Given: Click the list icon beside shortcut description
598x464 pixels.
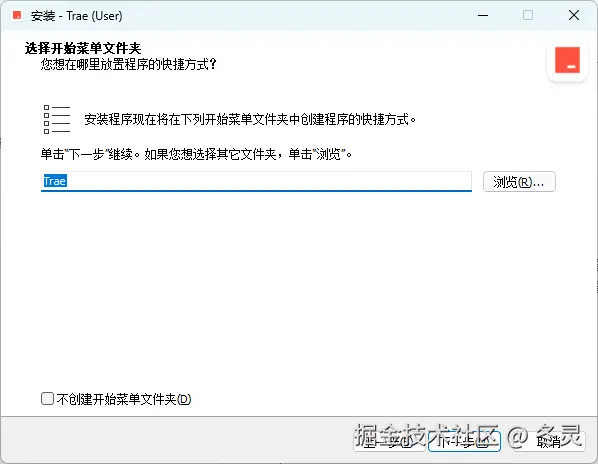Looking at the screenshot, I should click(57, 119).
